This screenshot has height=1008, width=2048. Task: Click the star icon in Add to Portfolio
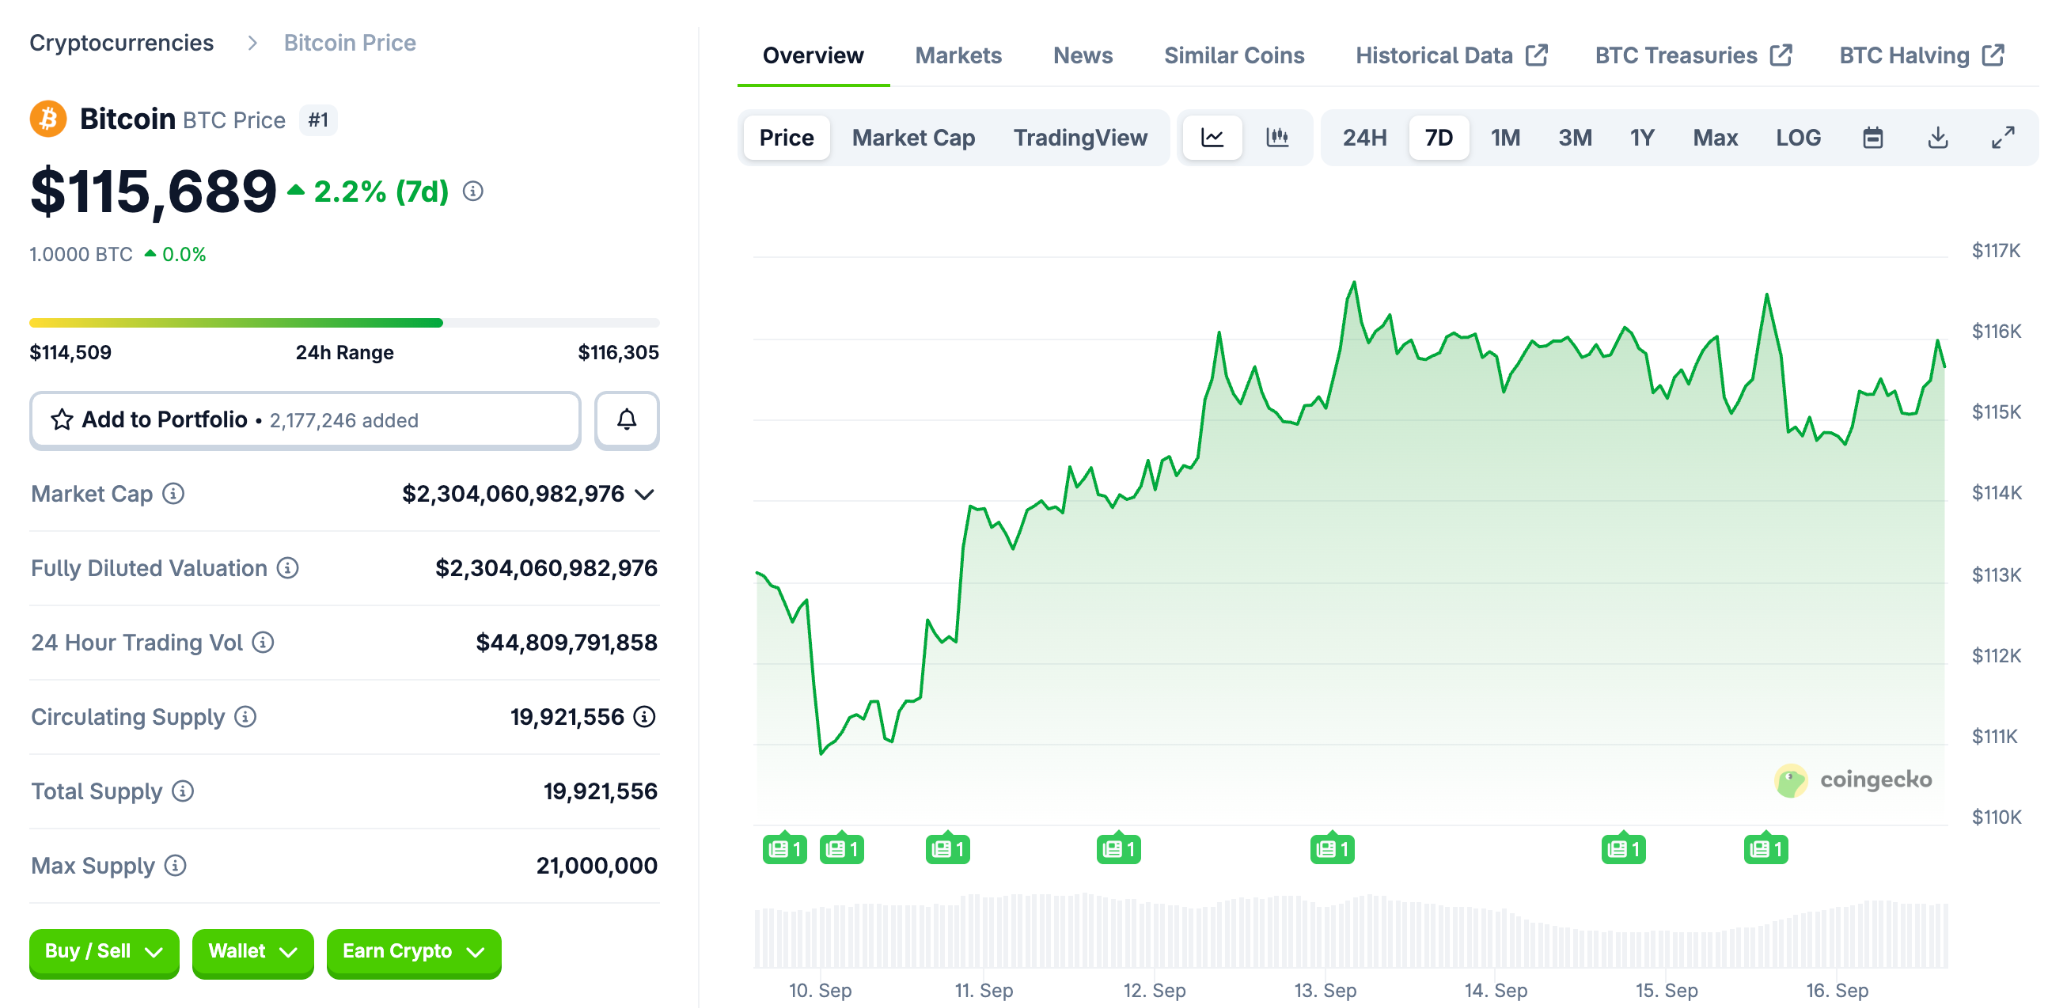[62, 420]
